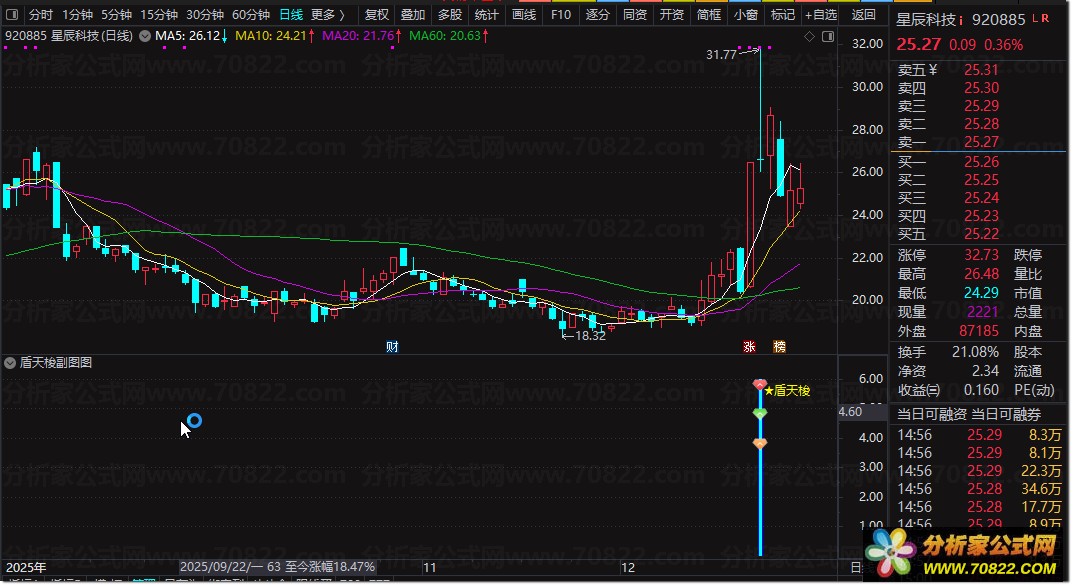Click the blue circle cursor marker
1073x585 pixels.
(194, 421)
